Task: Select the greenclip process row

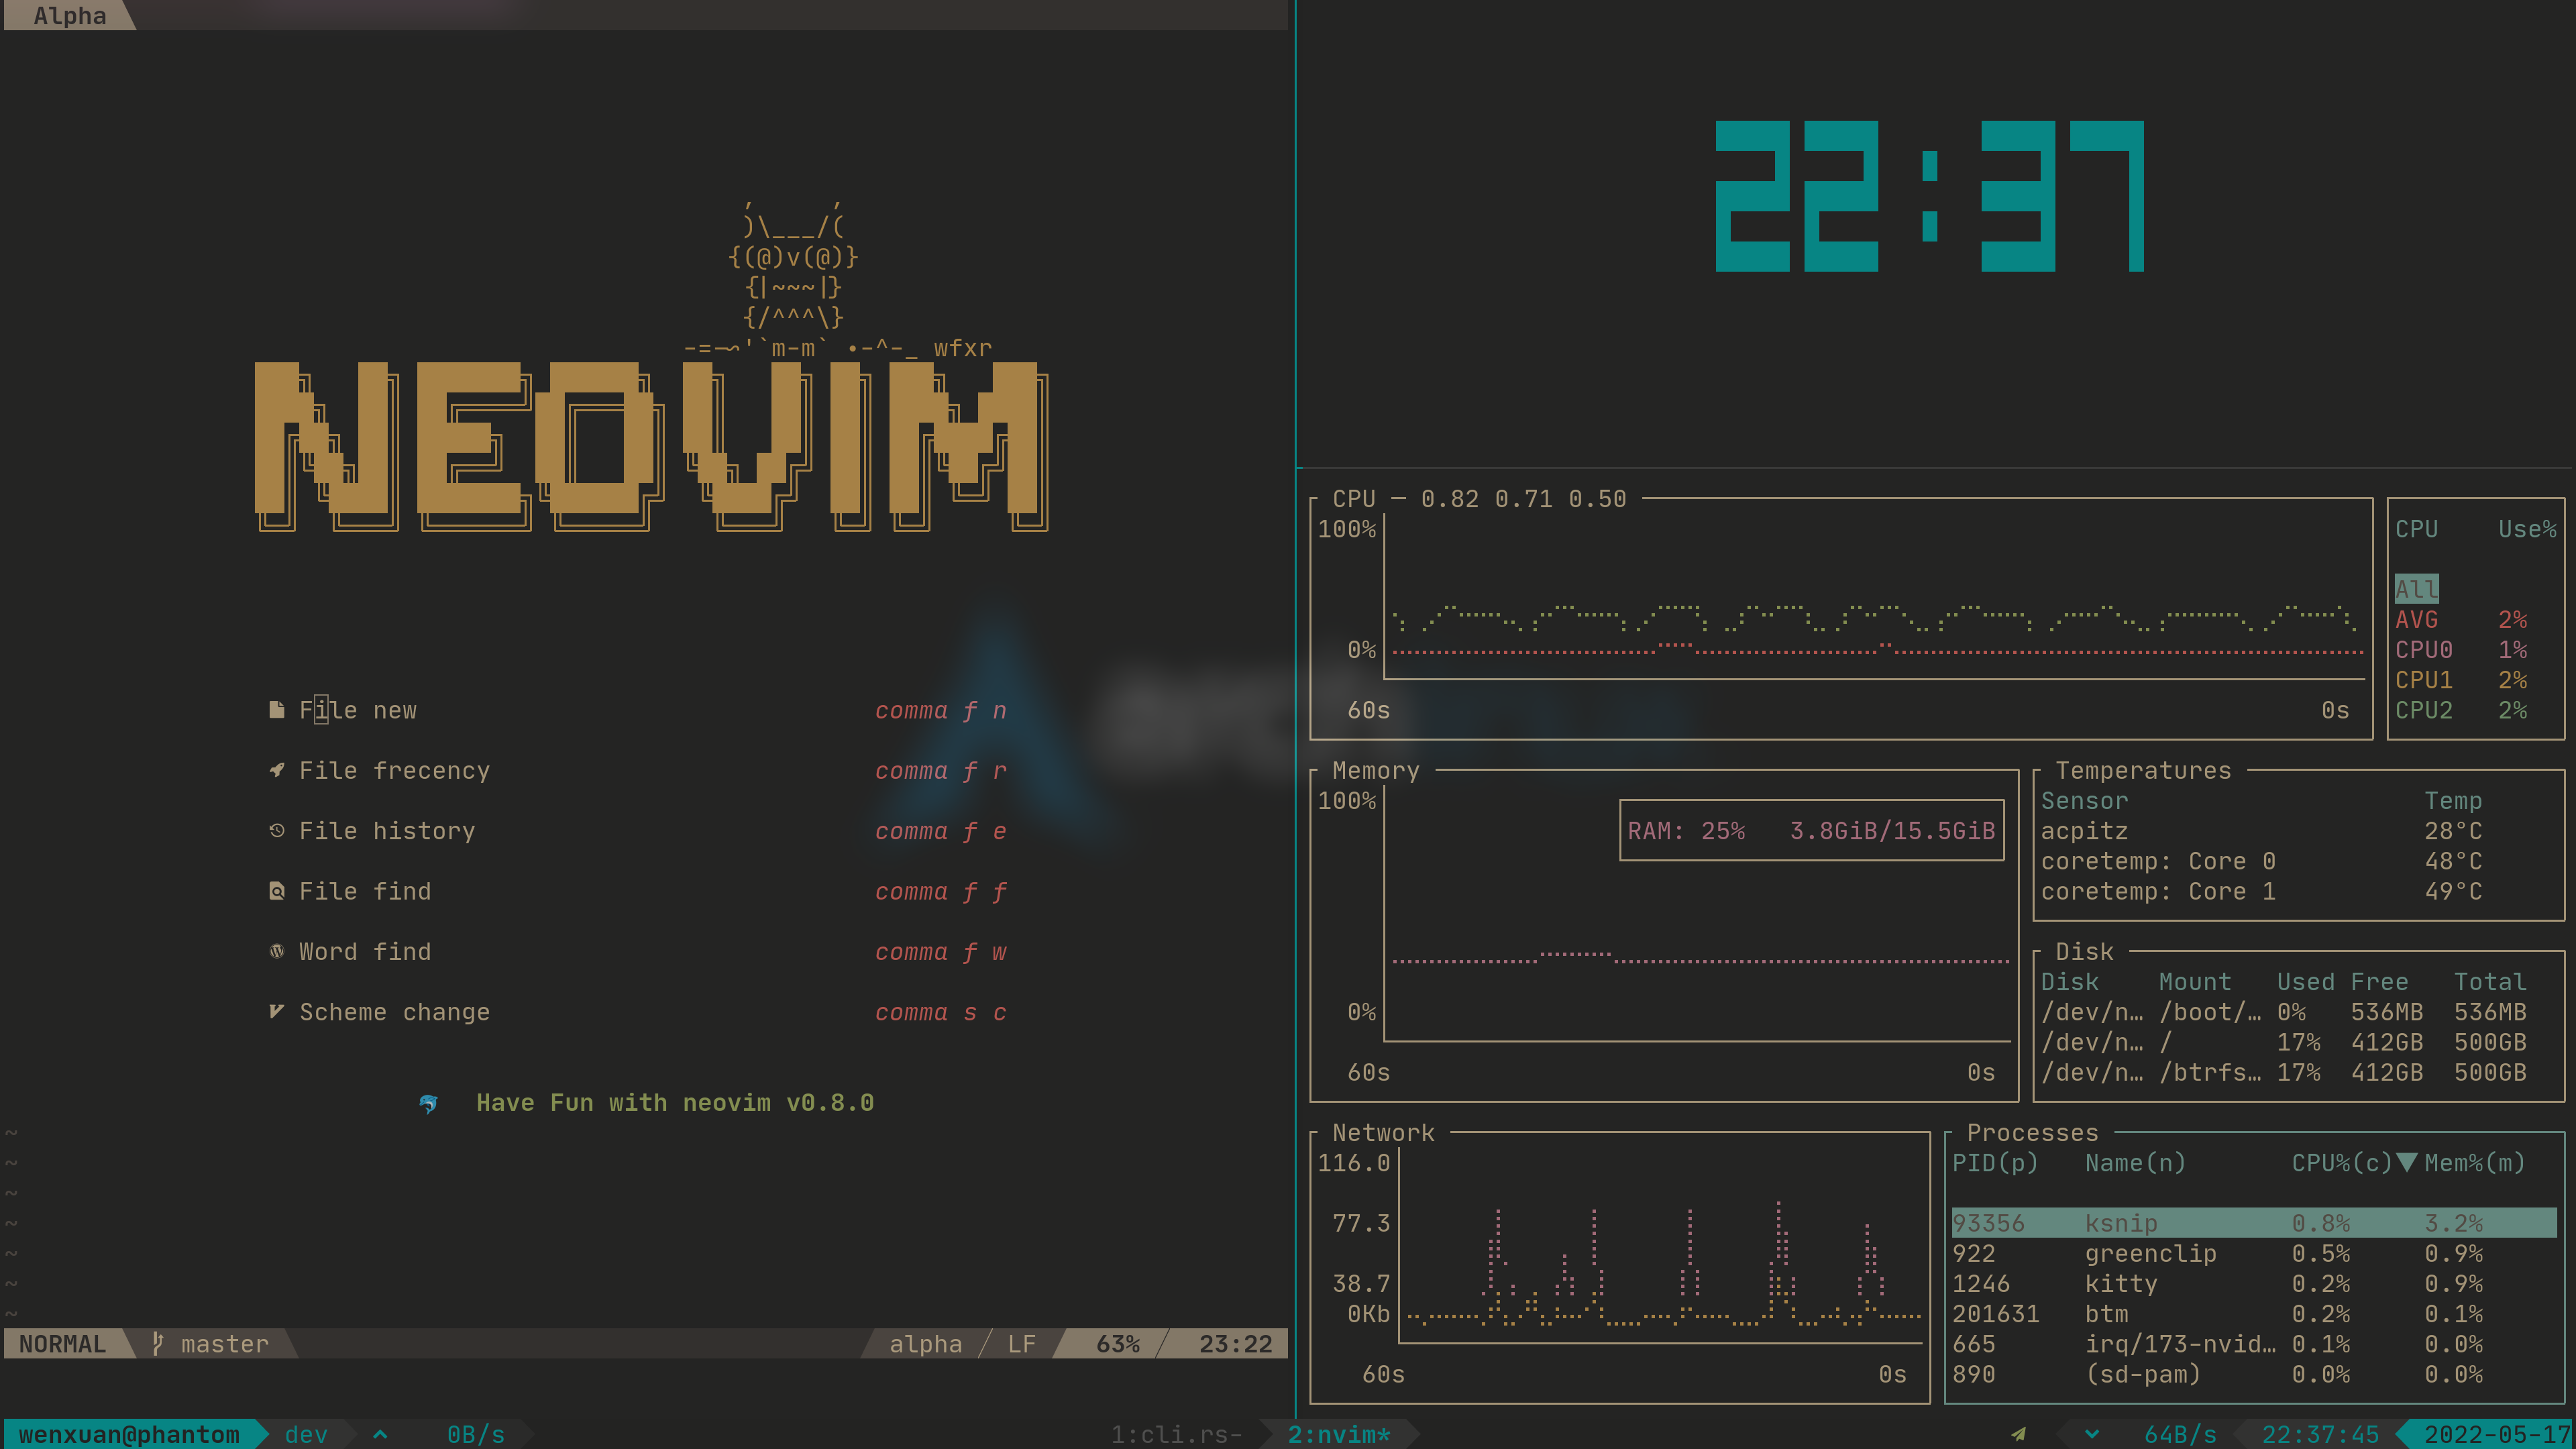Action: 2150,1253
